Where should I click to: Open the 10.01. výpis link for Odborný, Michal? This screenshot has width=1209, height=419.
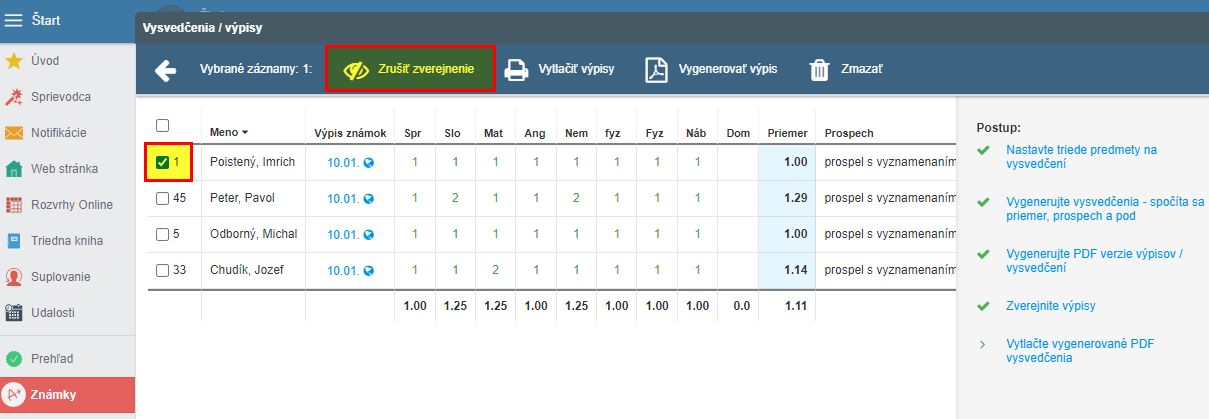(343, 234)
